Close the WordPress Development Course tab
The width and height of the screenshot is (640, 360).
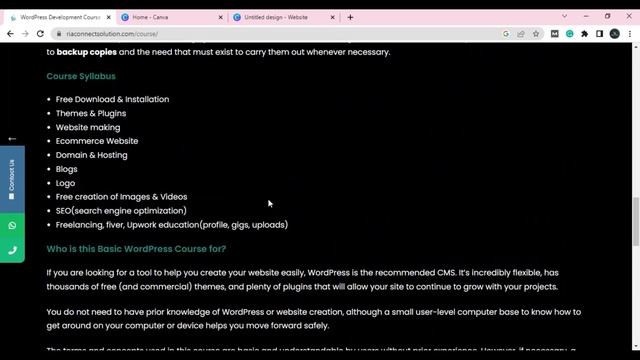pyautogui.click(x=109, y=17)
